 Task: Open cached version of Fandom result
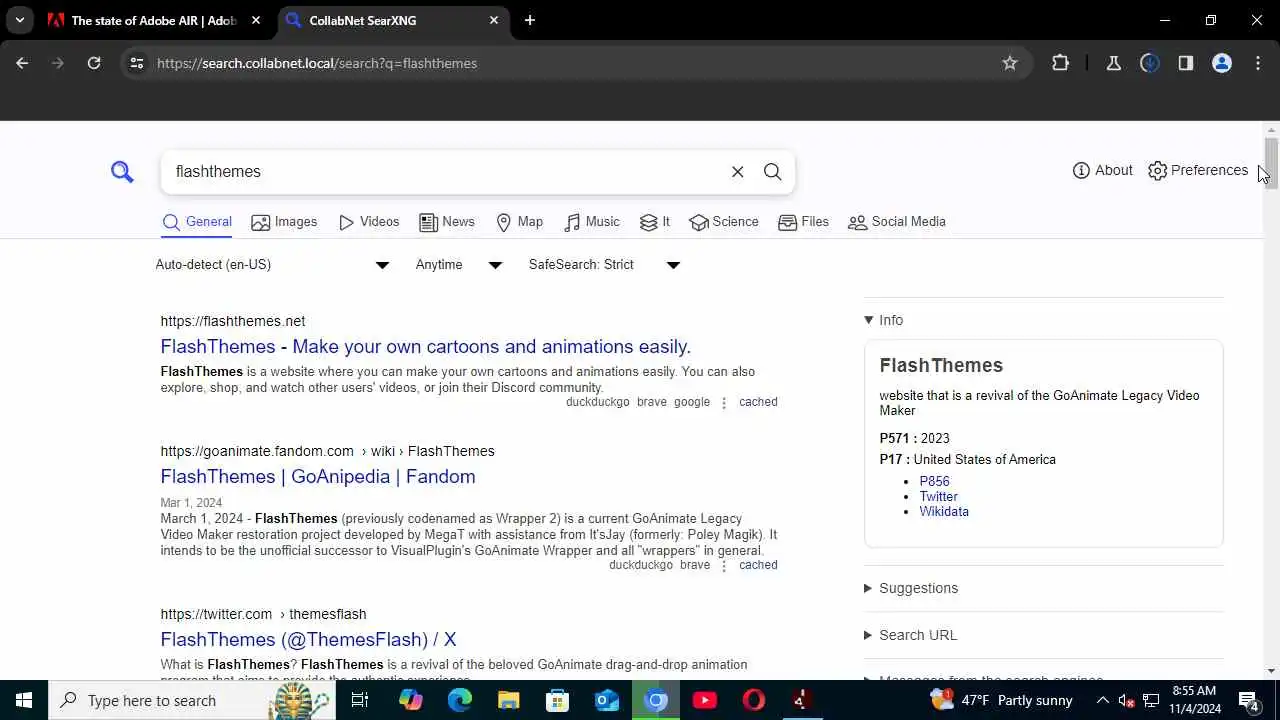758,565
